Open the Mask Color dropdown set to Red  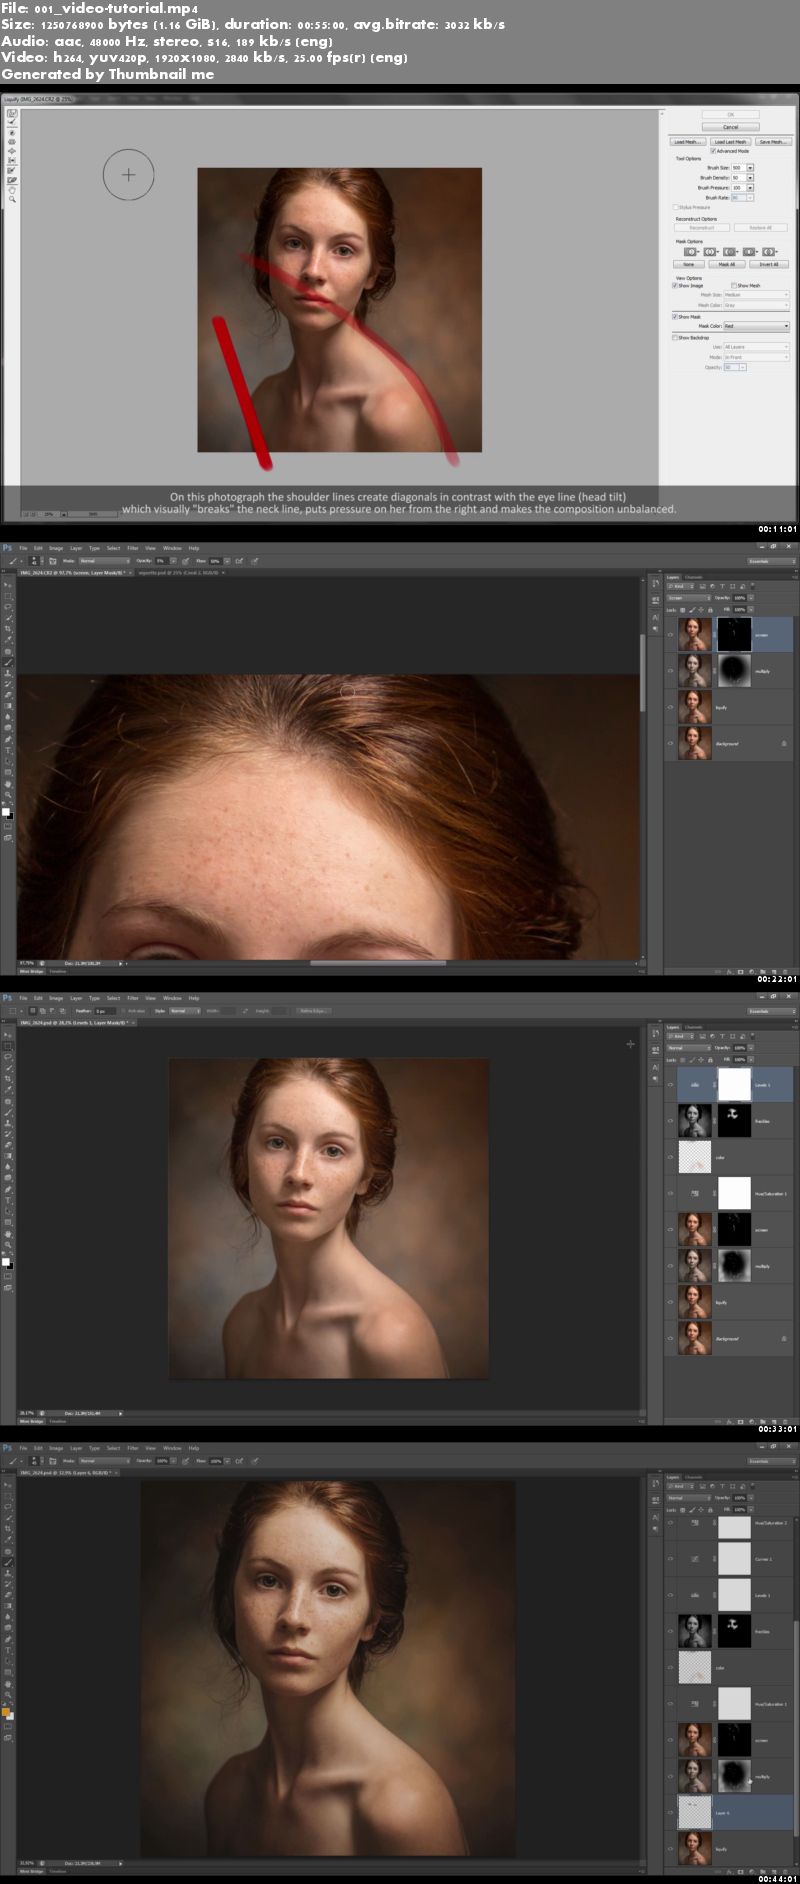click(756, 326)
